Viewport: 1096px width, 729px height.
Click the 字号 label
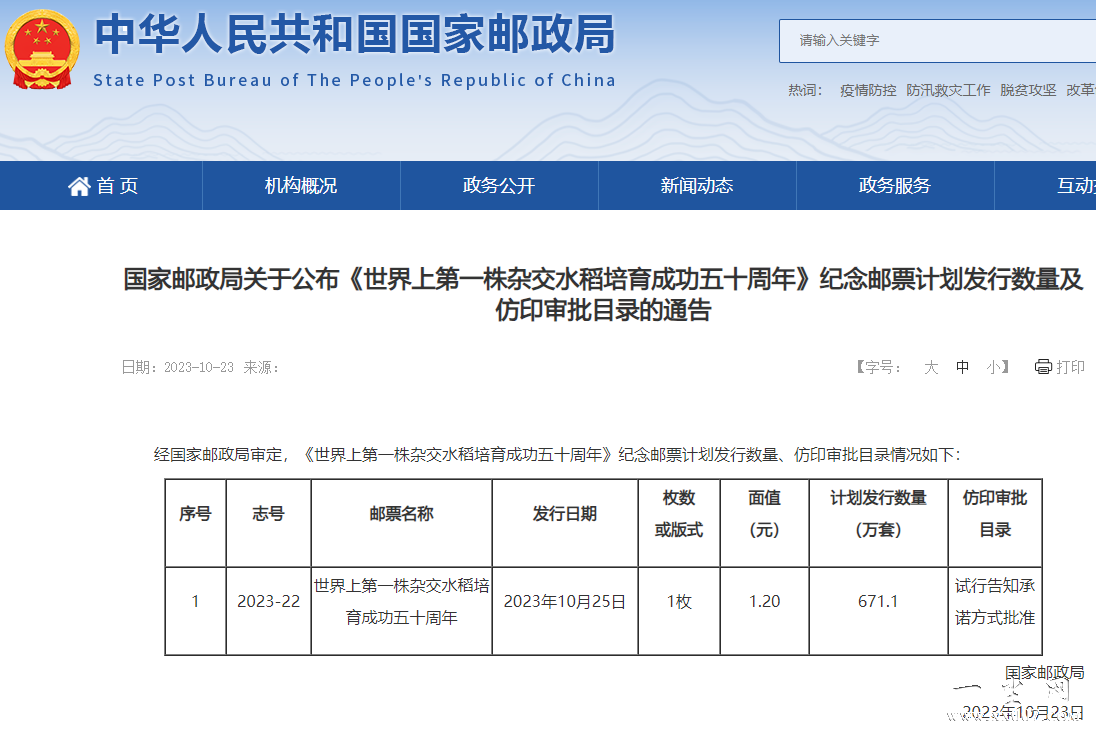[879, 367]
